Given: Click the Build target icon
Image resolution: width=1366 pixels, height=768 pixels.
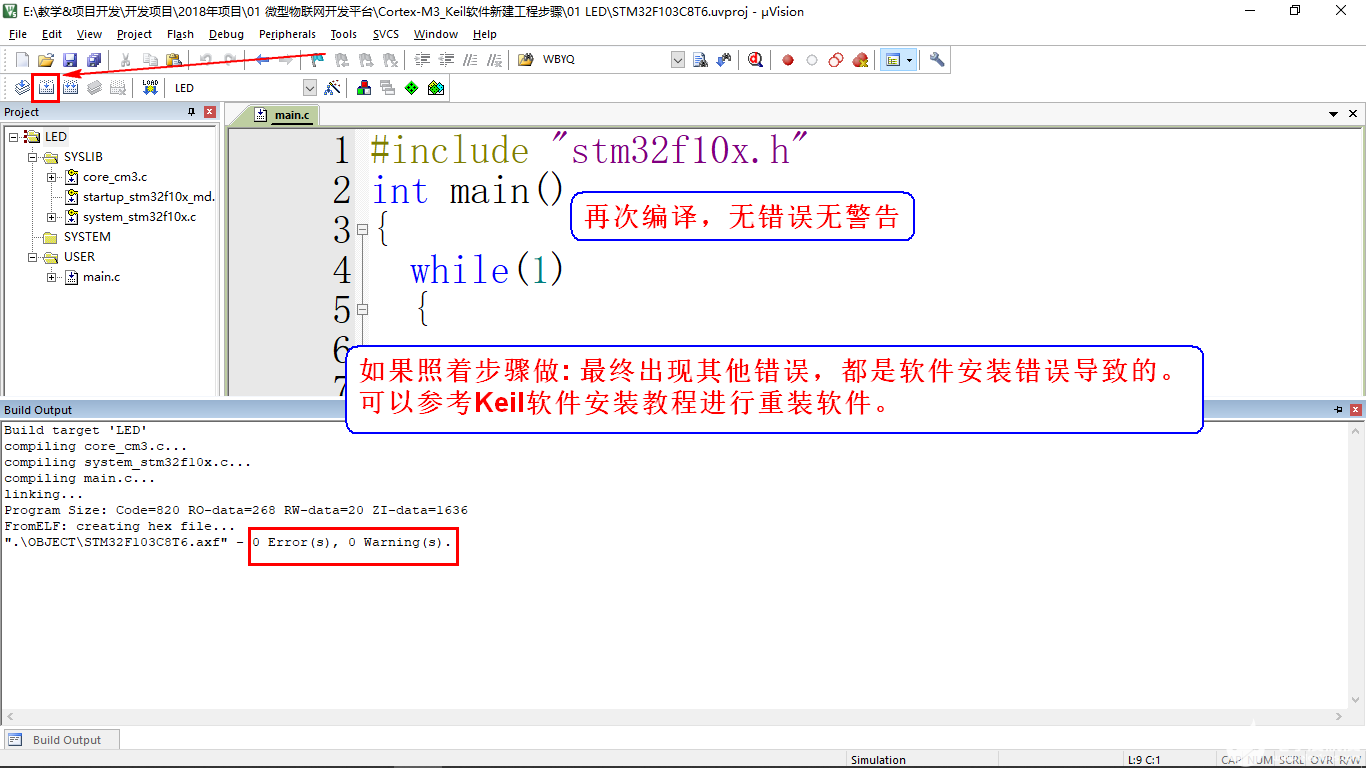Looking at the screenshot, I should point(46,88).
